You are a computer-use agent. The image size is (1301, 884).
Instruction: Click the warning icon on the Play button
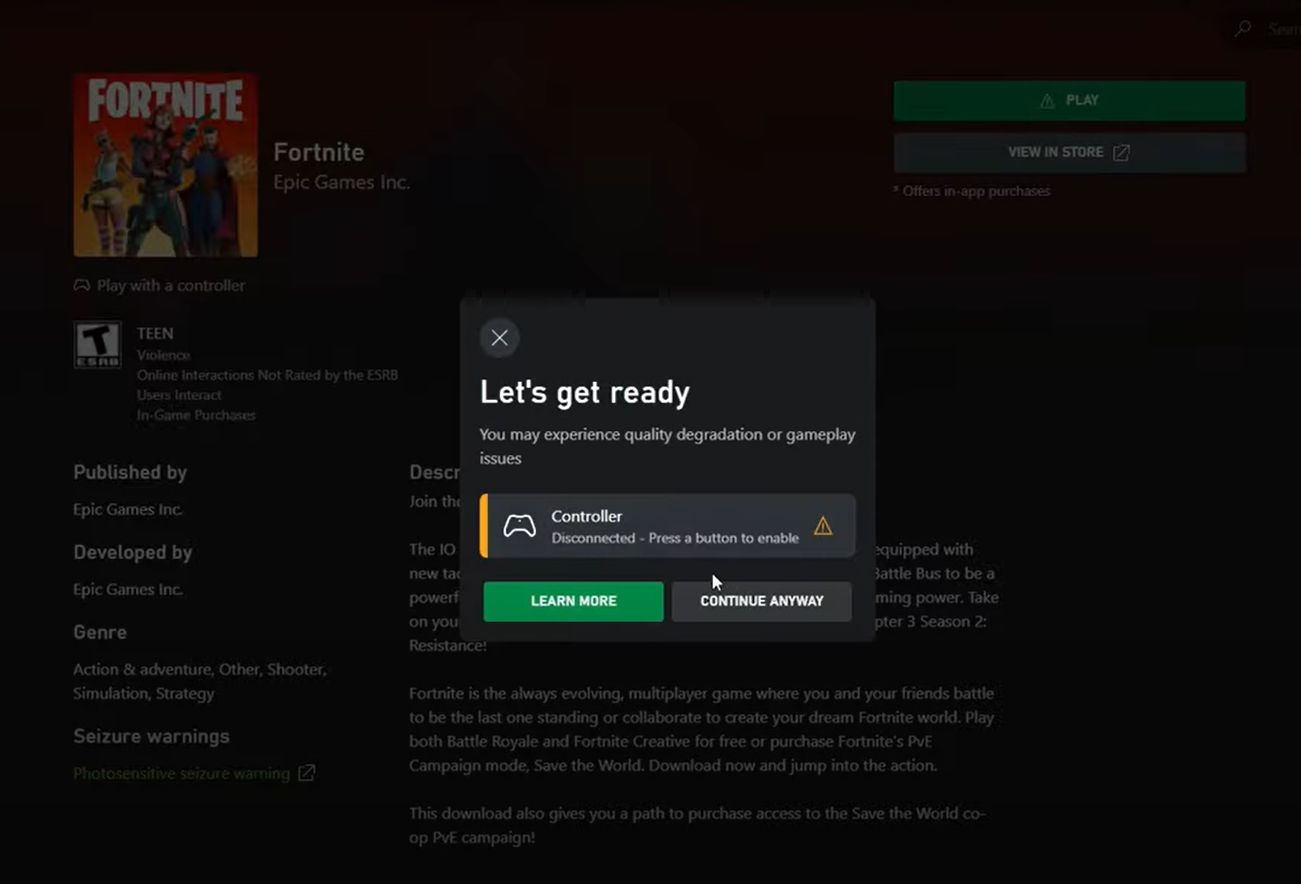click(x=1047, y=101)
